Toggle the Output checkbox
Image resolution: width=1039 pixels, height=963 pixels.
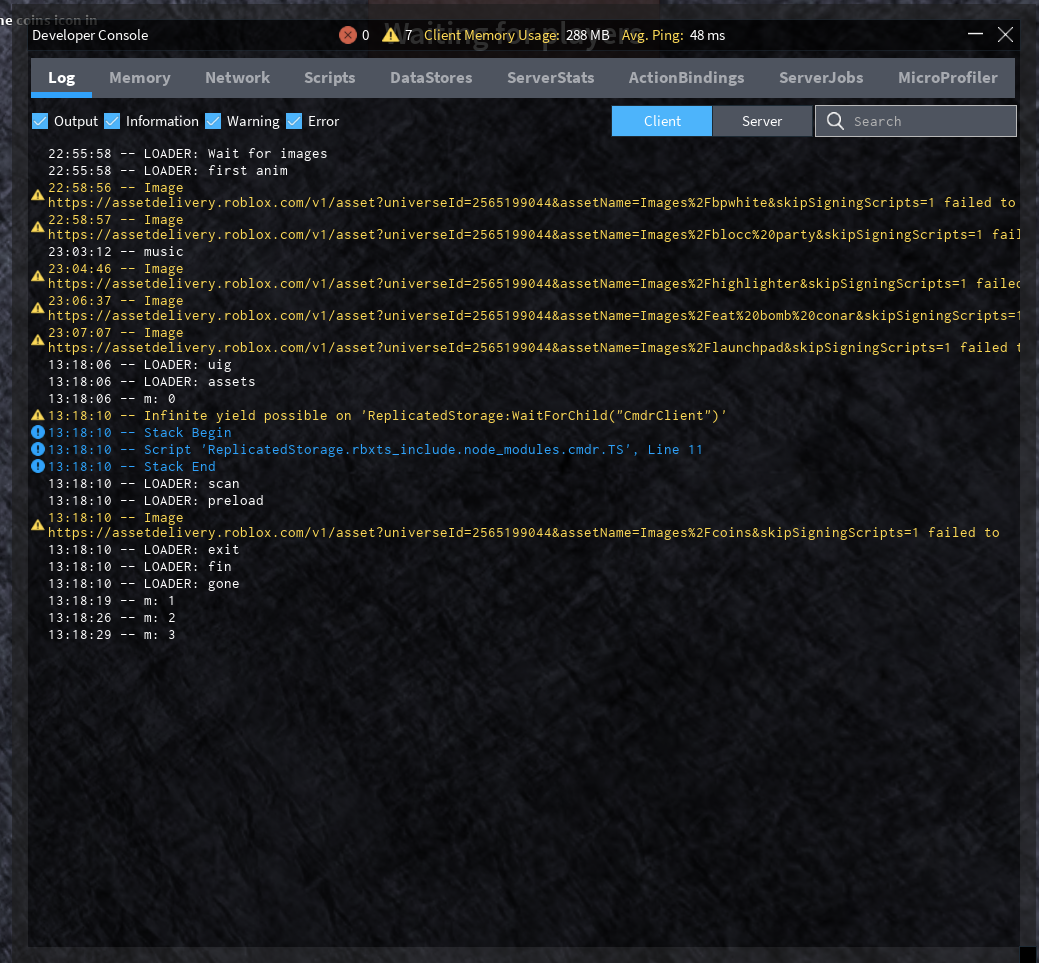tap(40, 121)
